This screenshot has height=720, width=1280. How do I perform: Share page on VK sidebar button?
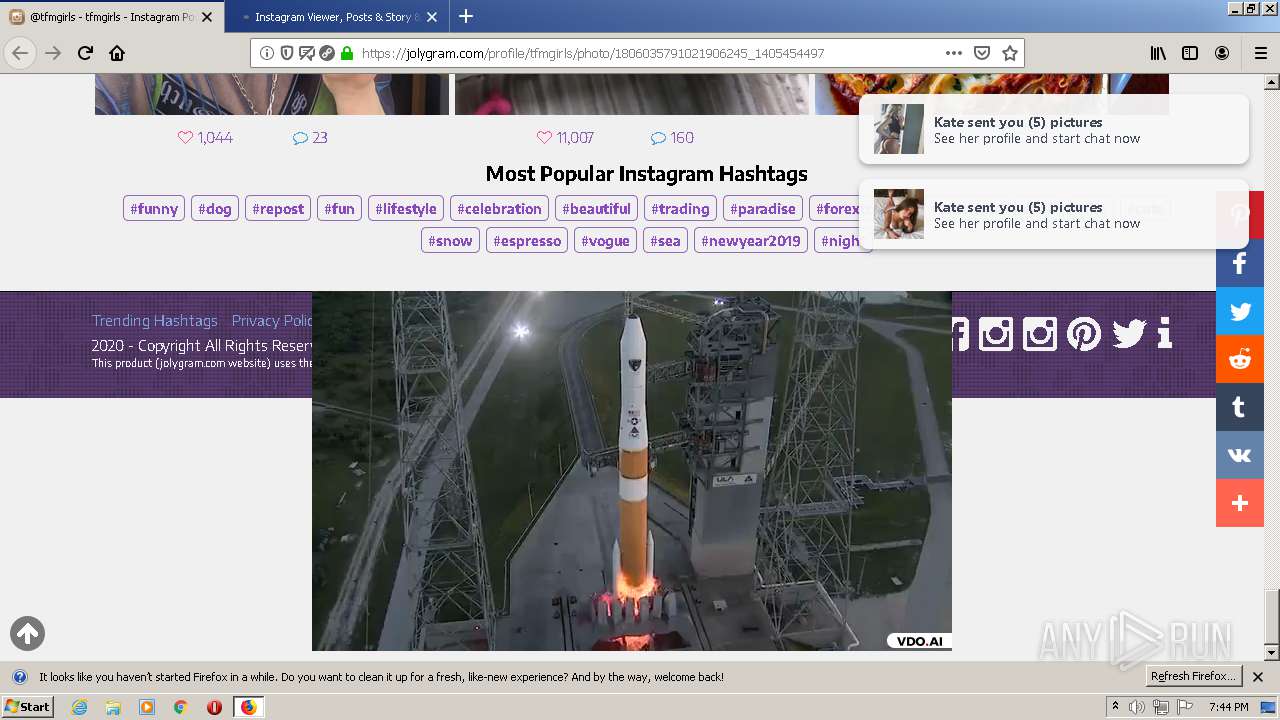click(x=1240, y=455)
